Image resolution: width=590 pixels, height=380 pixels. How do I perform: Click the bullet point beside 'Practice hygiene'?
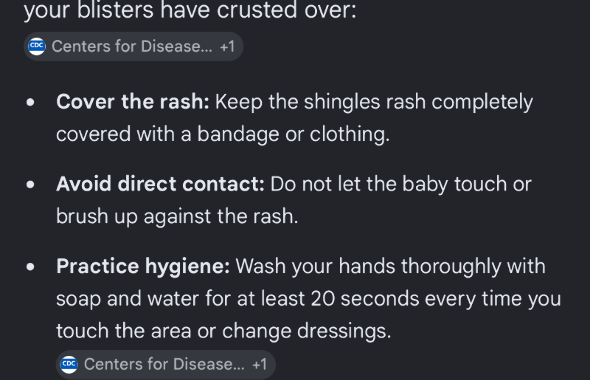(30, 267)
